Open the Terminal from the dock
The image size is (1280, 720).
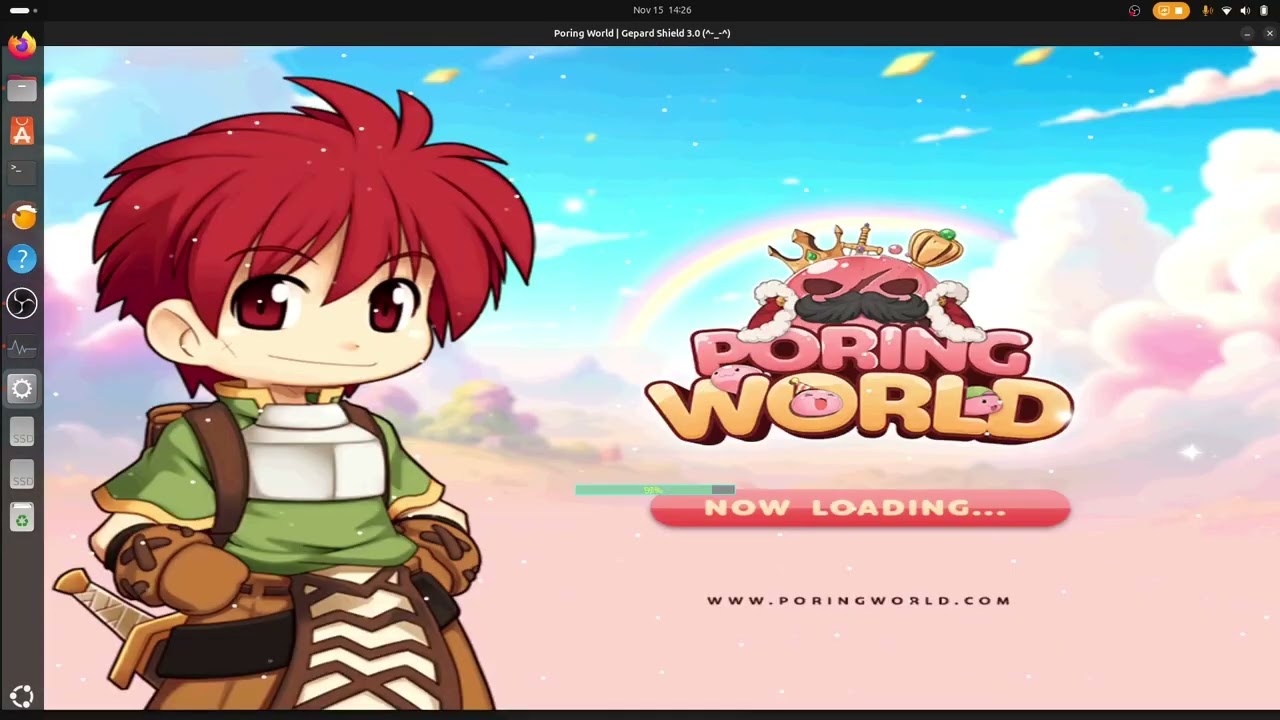click(x=22, y=173)
